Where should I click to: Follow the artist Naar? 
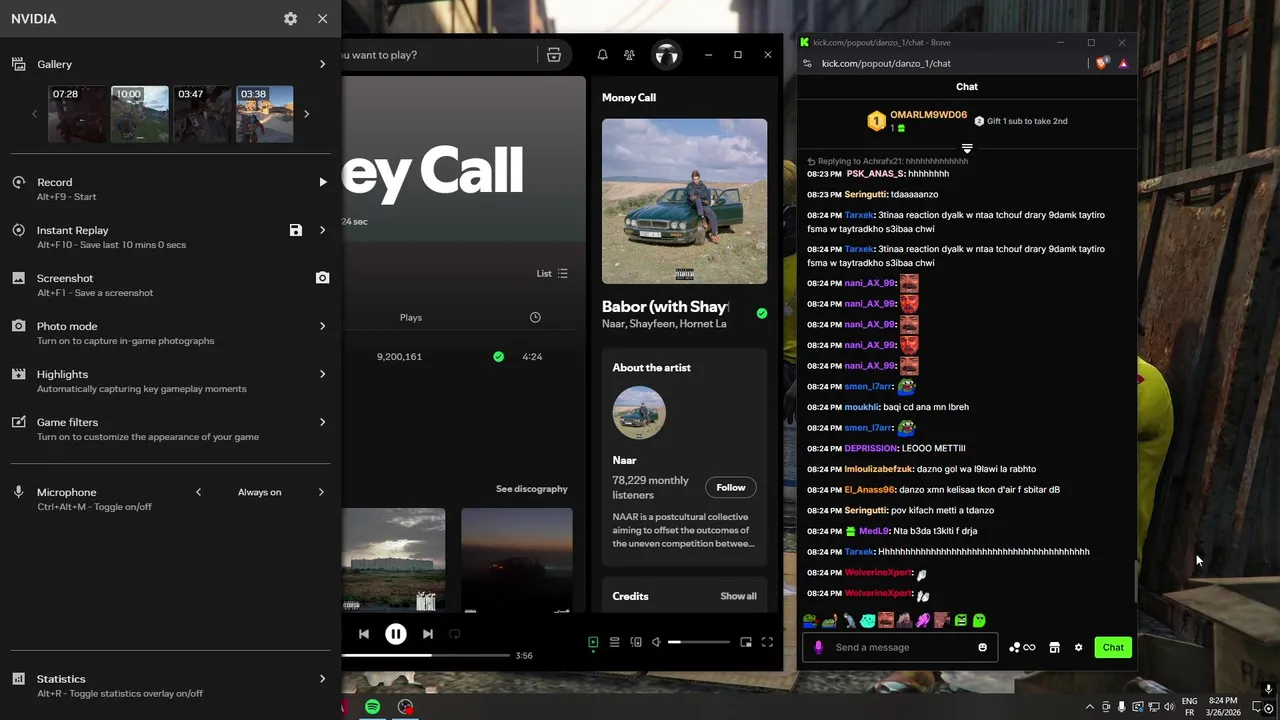(731, 487)
